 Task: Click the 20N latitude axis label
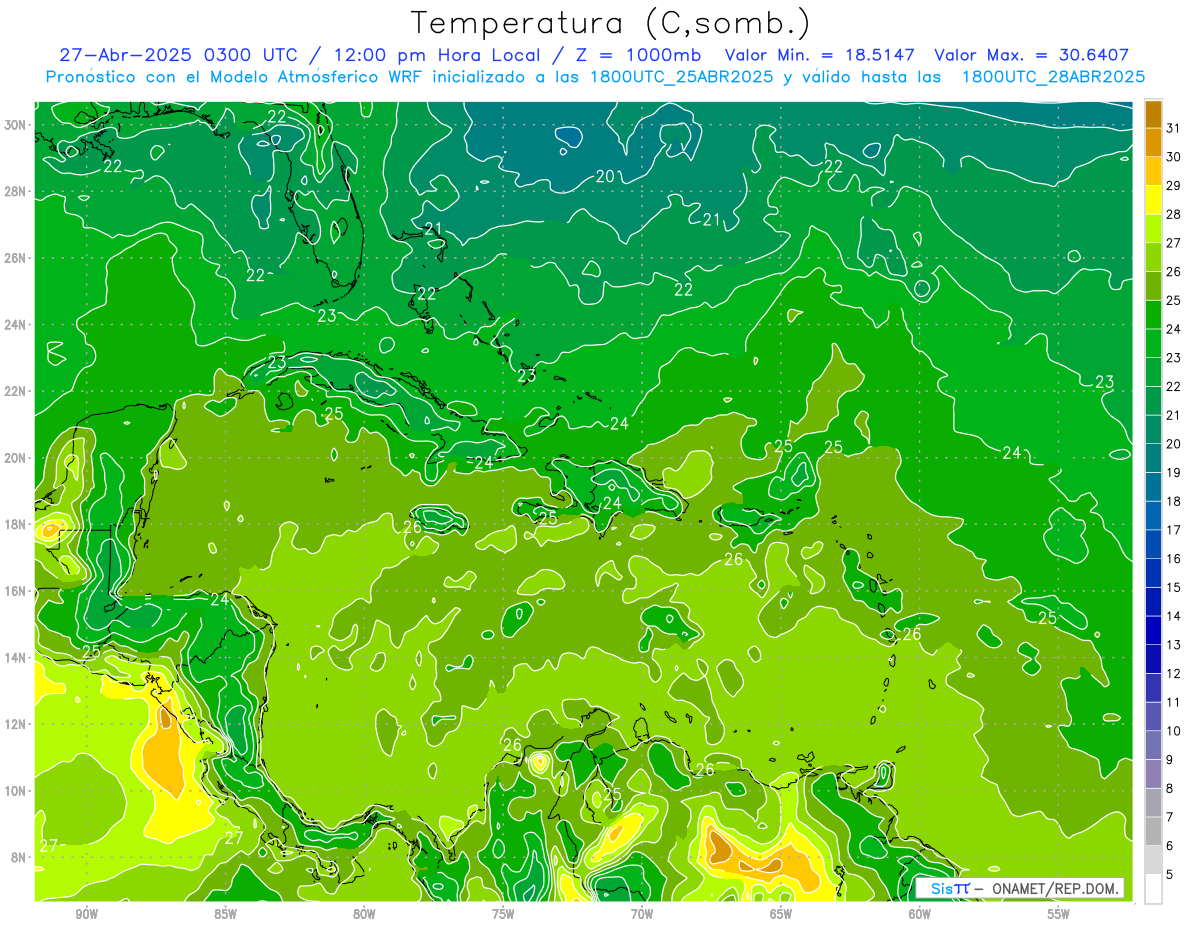(14, 458)
